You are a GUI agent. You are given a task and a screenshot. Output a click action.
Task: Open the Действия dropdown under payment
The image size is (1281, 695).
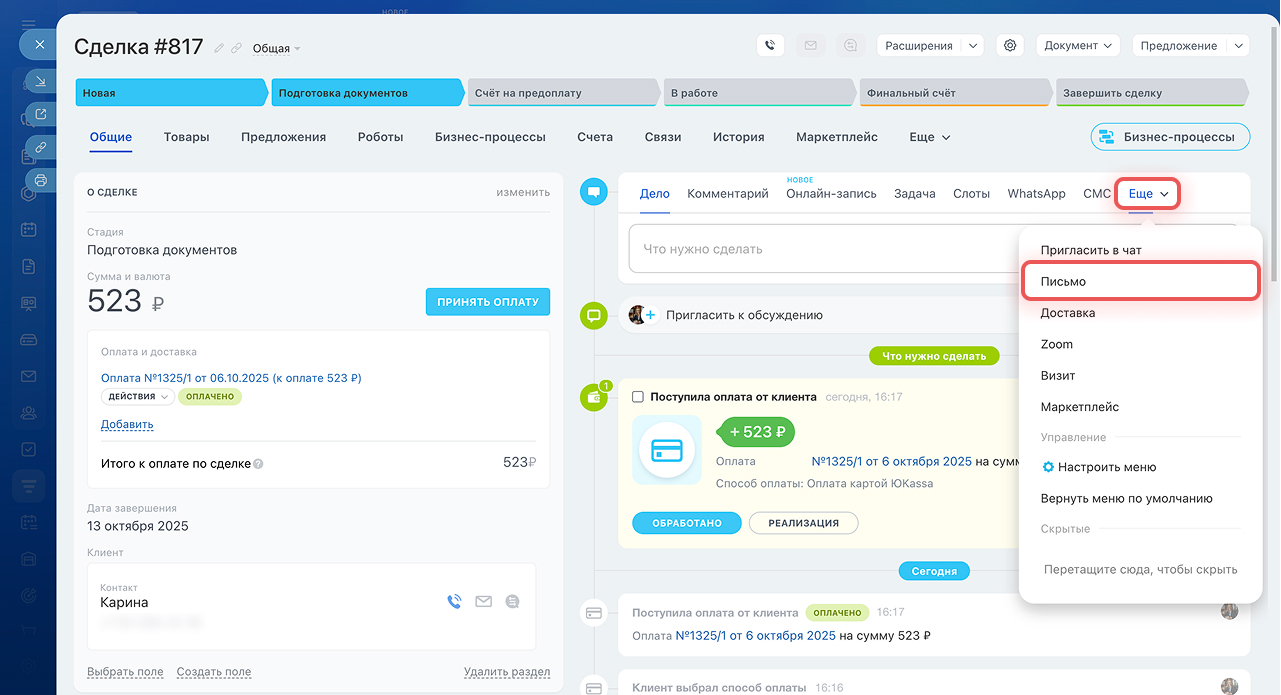(x=137, y=397)
